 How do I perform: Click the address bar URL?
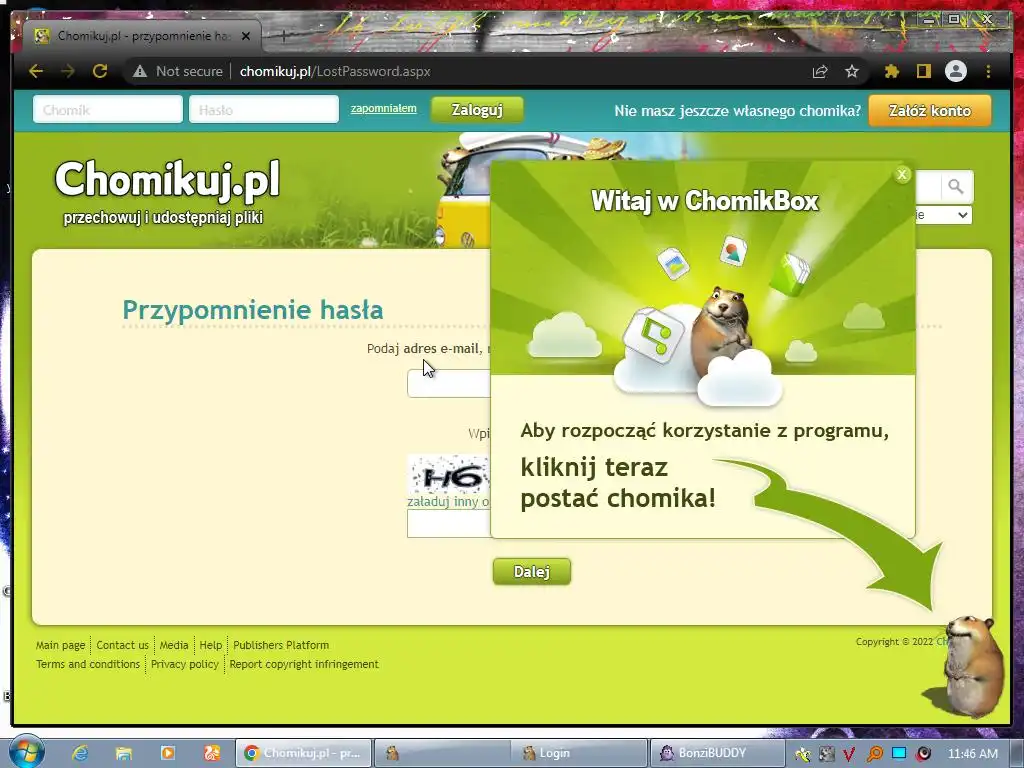[335, 71]
